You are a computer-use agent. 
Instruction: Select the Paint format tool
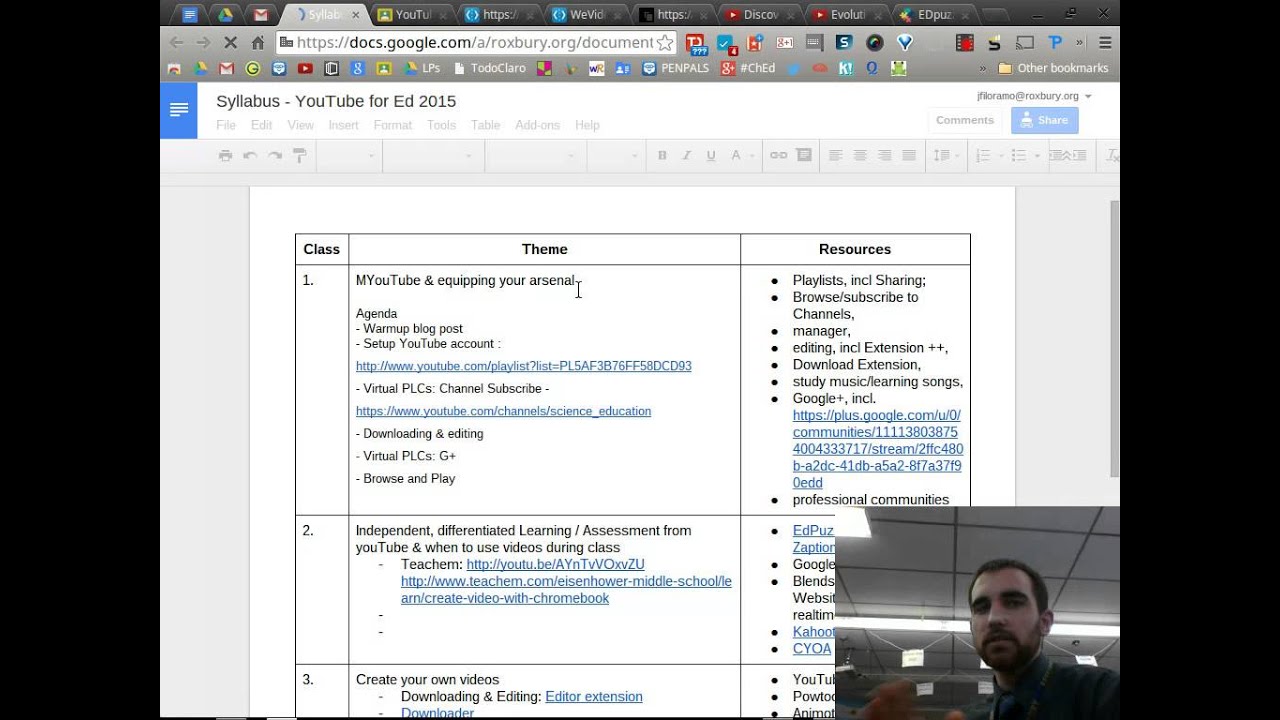tap(299, 155)
